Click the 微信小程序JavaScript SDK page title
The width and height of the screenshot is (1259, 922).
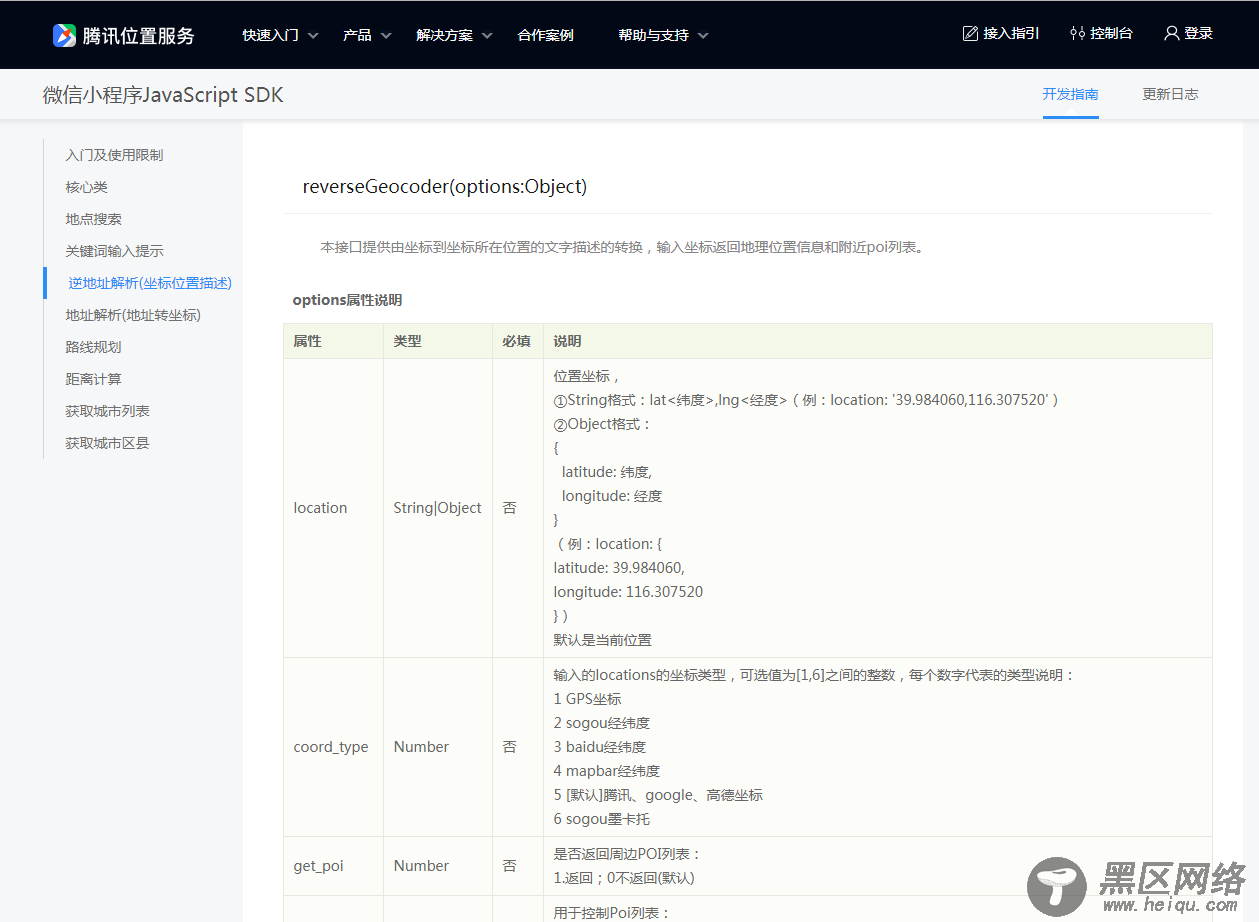(x=163, y=95)
